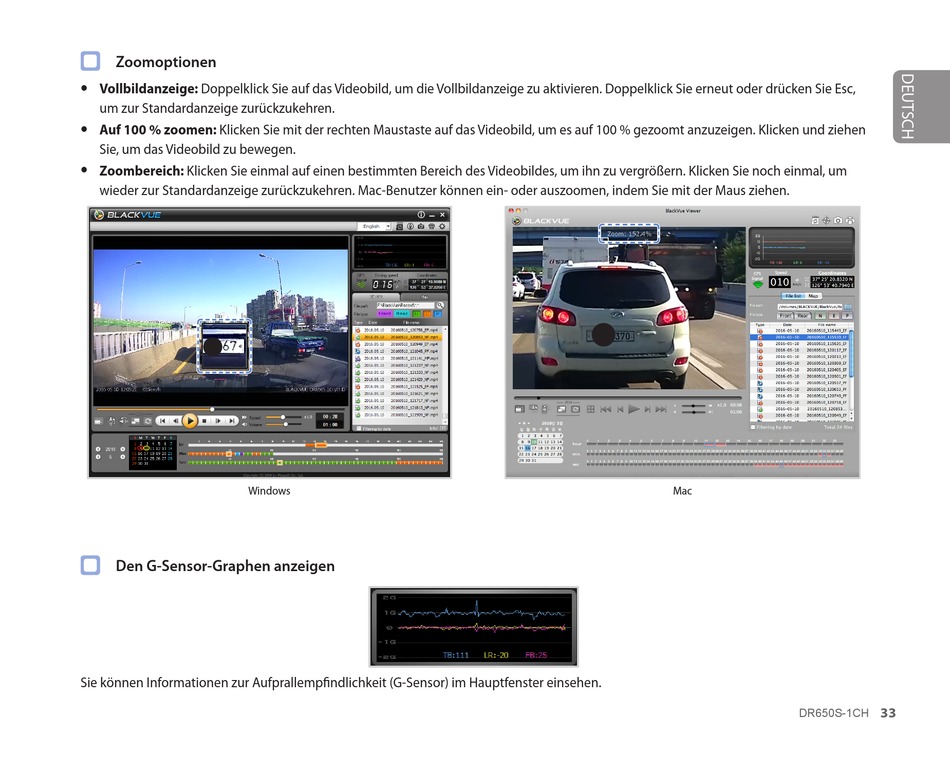950x760 pixels.
Task: Click the yellow-circled date in Windows calendar
Action: tap(147, 448)
